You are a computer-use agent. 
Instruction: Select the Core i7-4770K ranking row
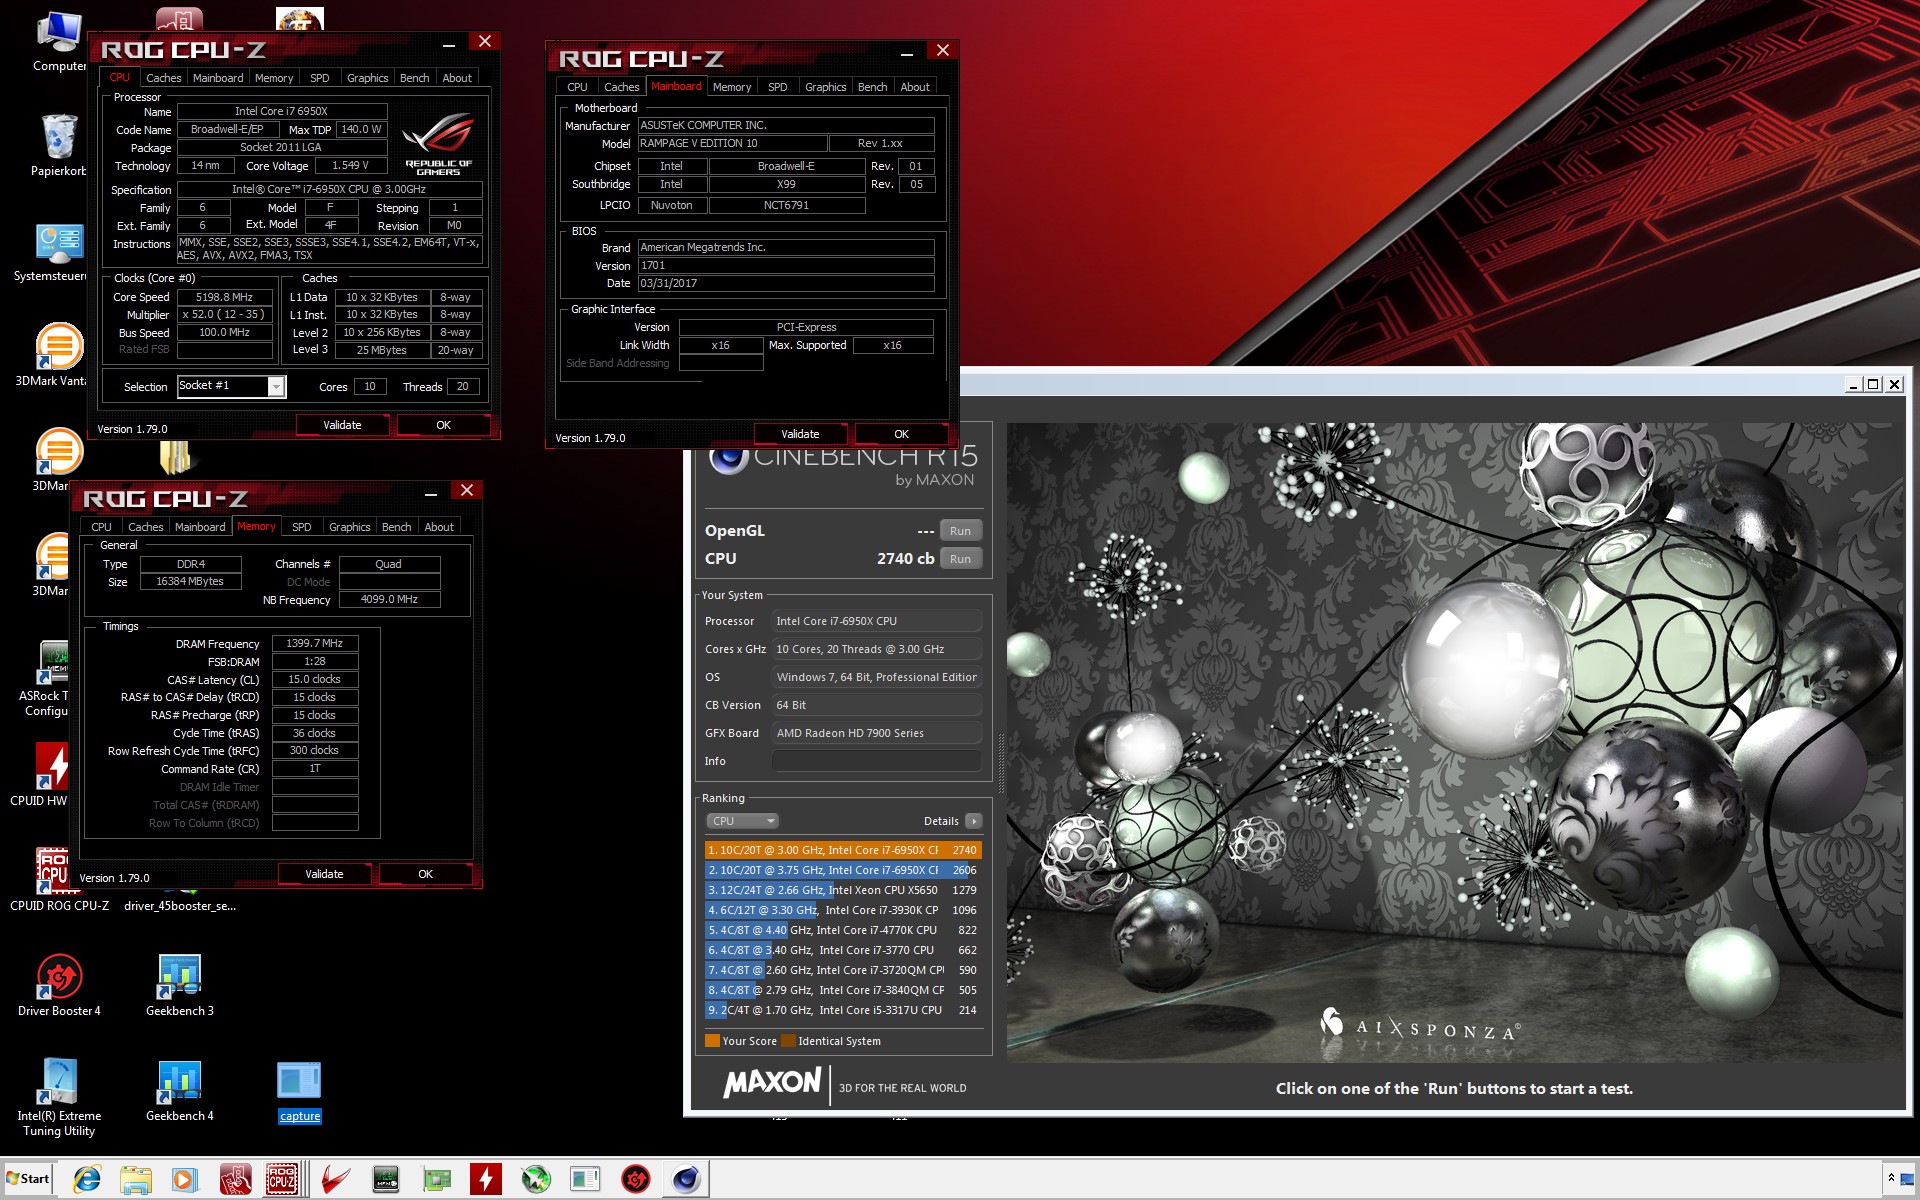(x=843, y=930)
